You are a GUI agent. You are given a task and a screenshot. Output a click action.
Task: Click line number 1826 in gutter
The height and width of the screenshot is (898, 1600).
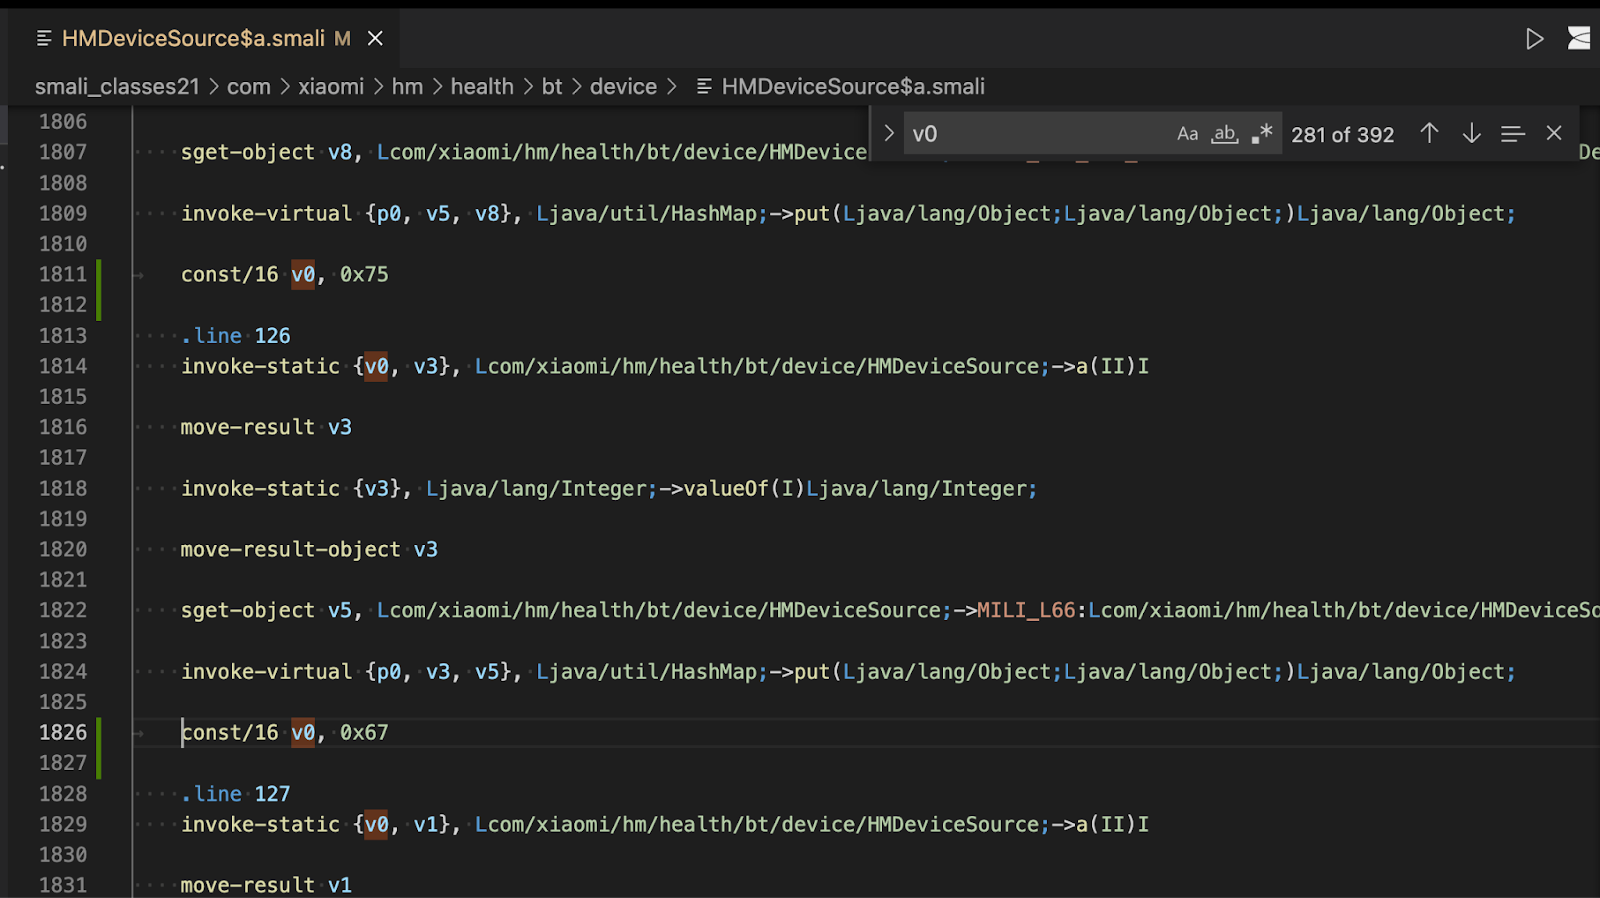(x=63, y=732)
